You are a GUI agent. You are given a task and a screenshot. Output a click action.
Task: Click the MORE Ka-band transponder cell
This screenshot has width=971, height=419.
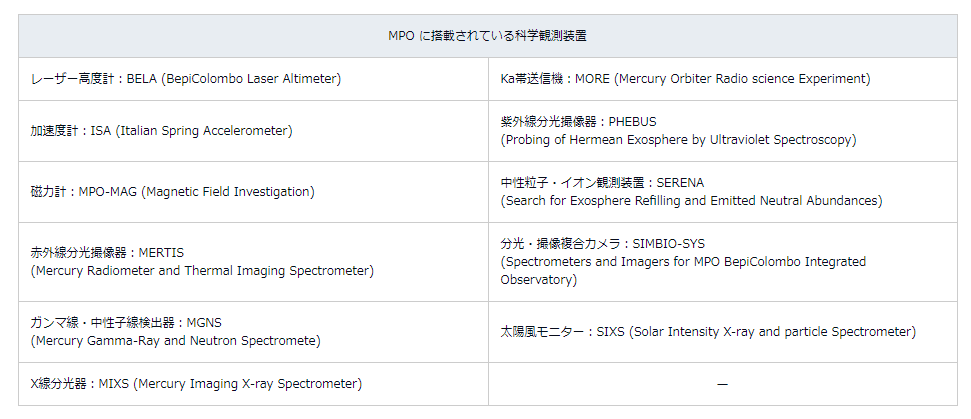tap(685, 79)
